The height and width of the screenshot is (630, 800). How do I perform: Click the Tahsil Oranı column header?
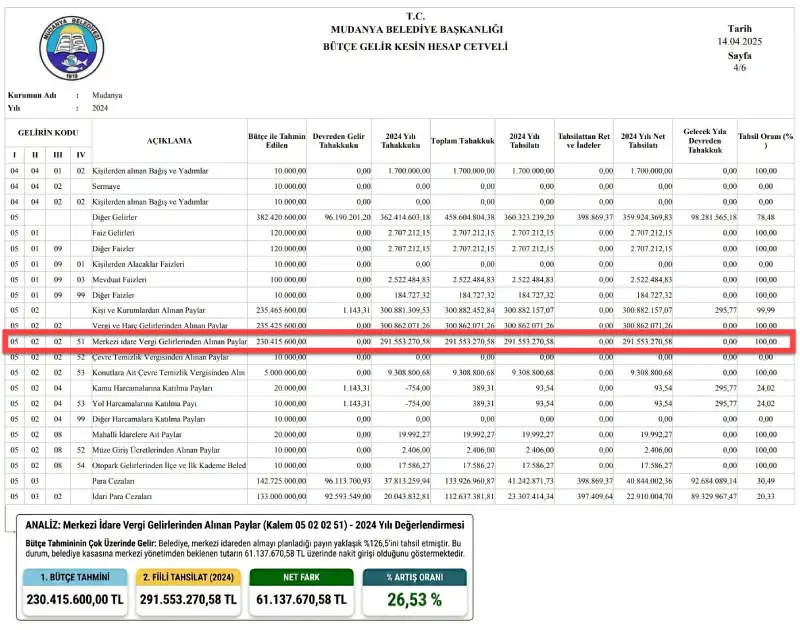765,141
